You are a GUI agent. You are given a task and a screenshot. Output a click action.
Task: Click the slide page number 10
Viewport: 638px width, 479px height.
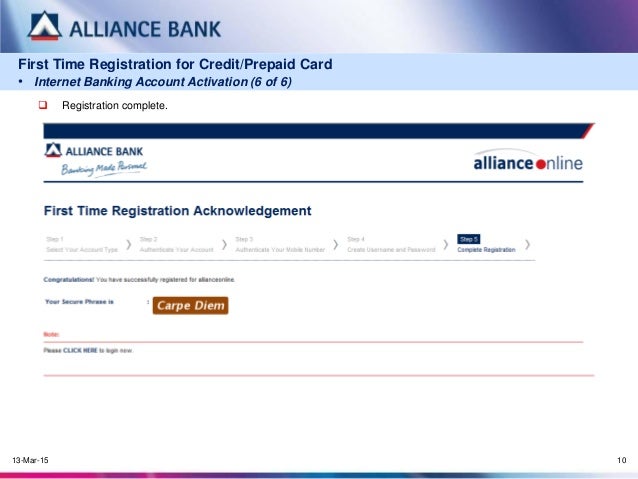621,460
